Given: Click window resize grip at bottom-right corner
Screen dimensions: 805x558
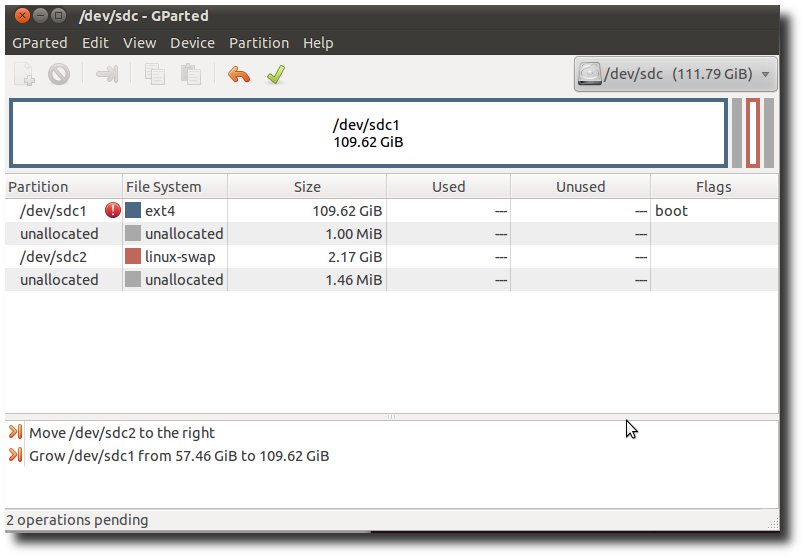Looking at the screenshot, I should [773, 523].
